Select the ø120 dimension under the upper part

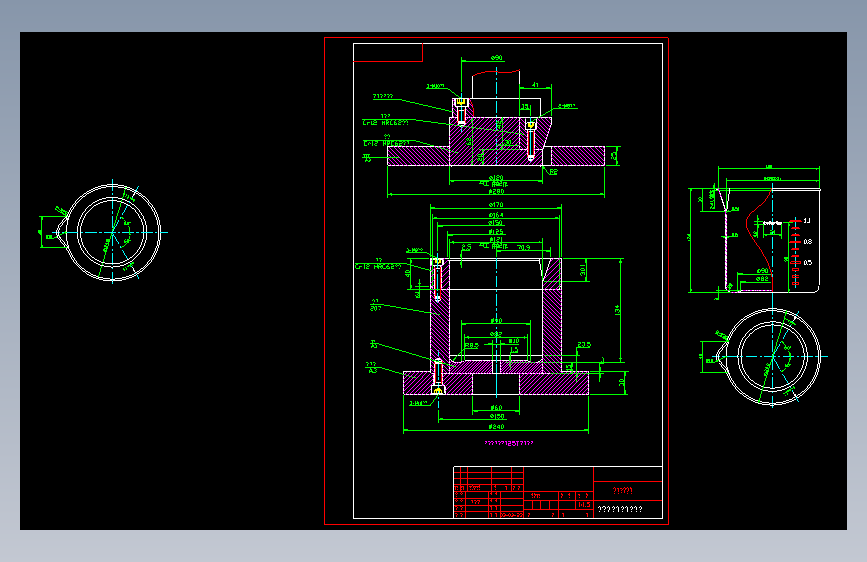coord(496,178)
